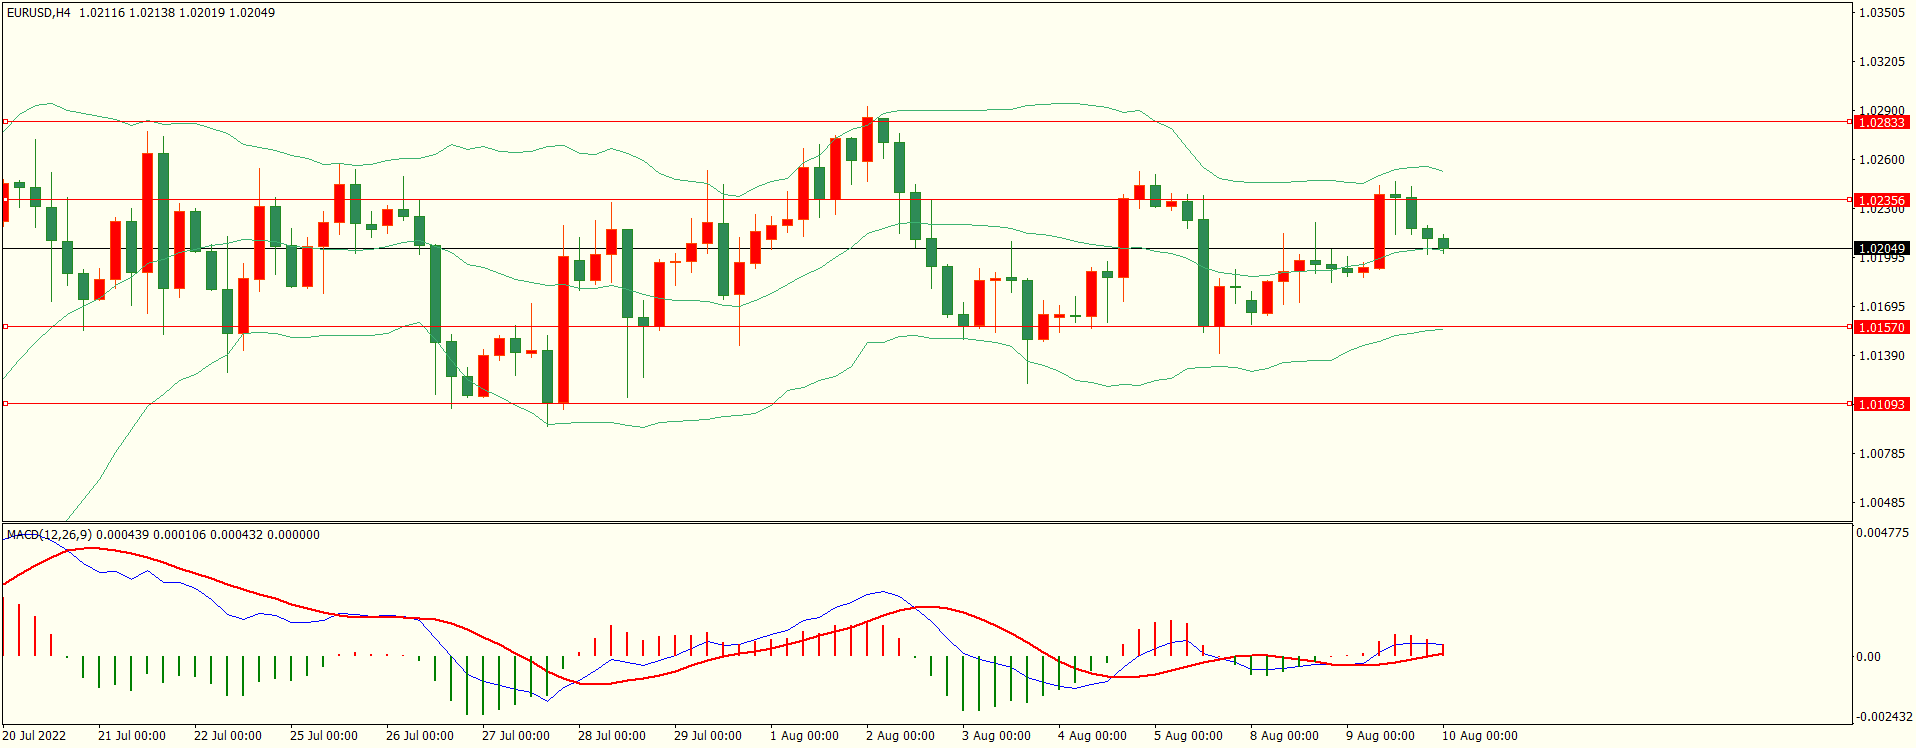Viewport: 1916px width, 748px height.
Task: Click the MACD 0.00 zero level label
Action: pyautogui.click(x=1868, y=657)
